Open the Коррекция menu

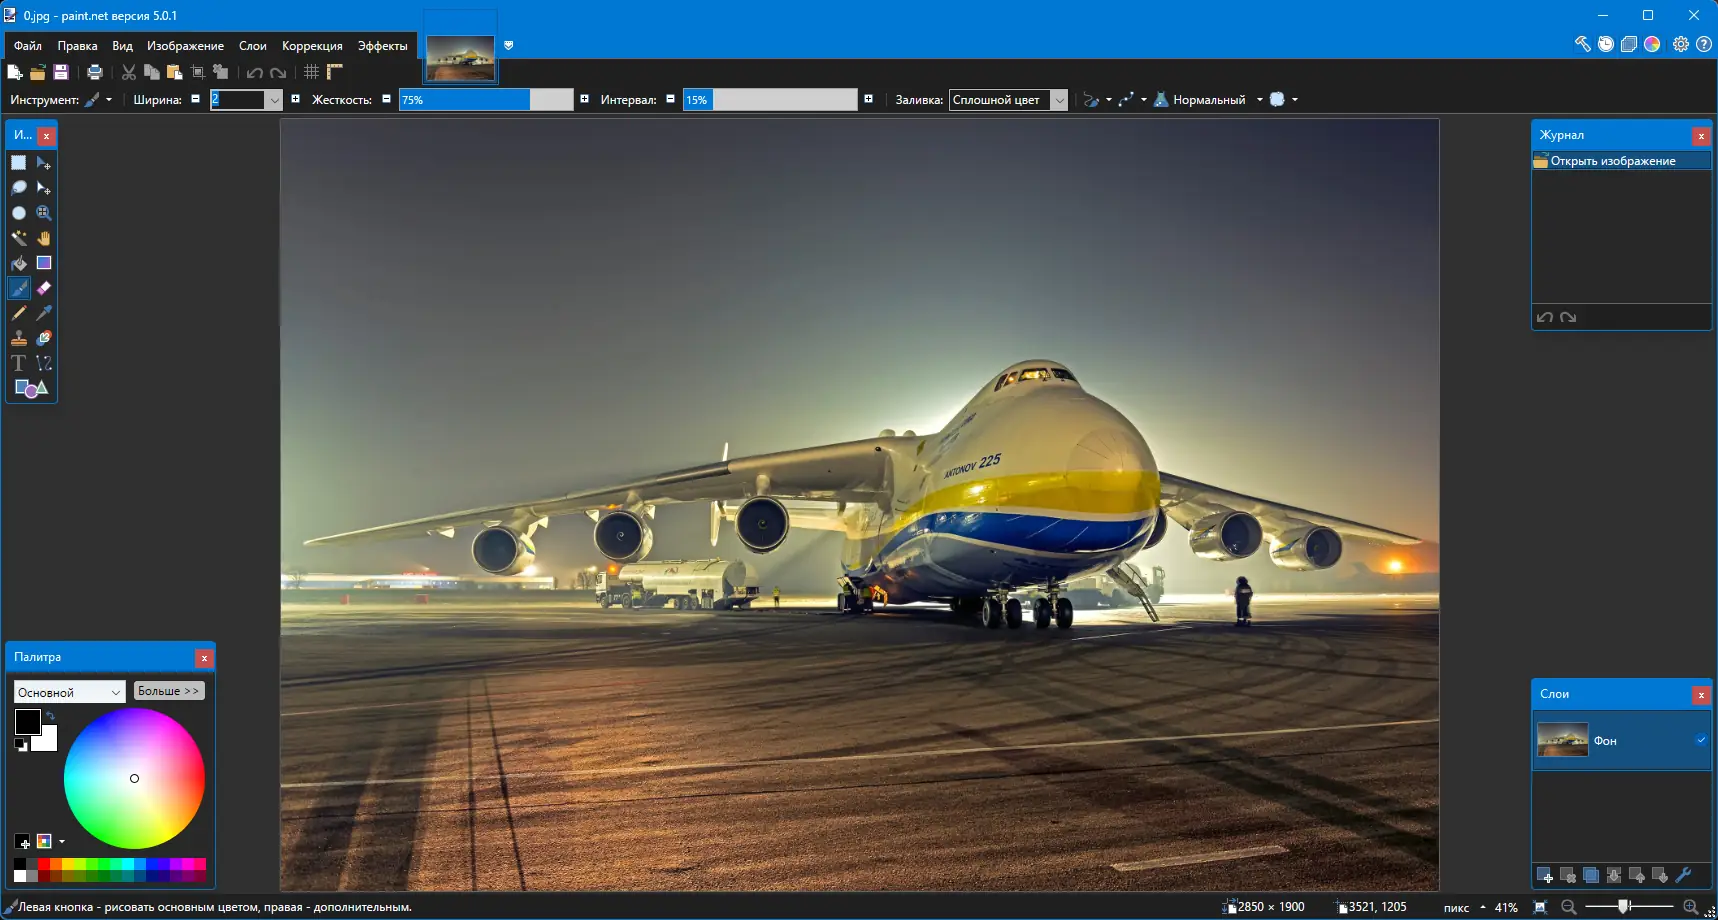tap(312, 46)
